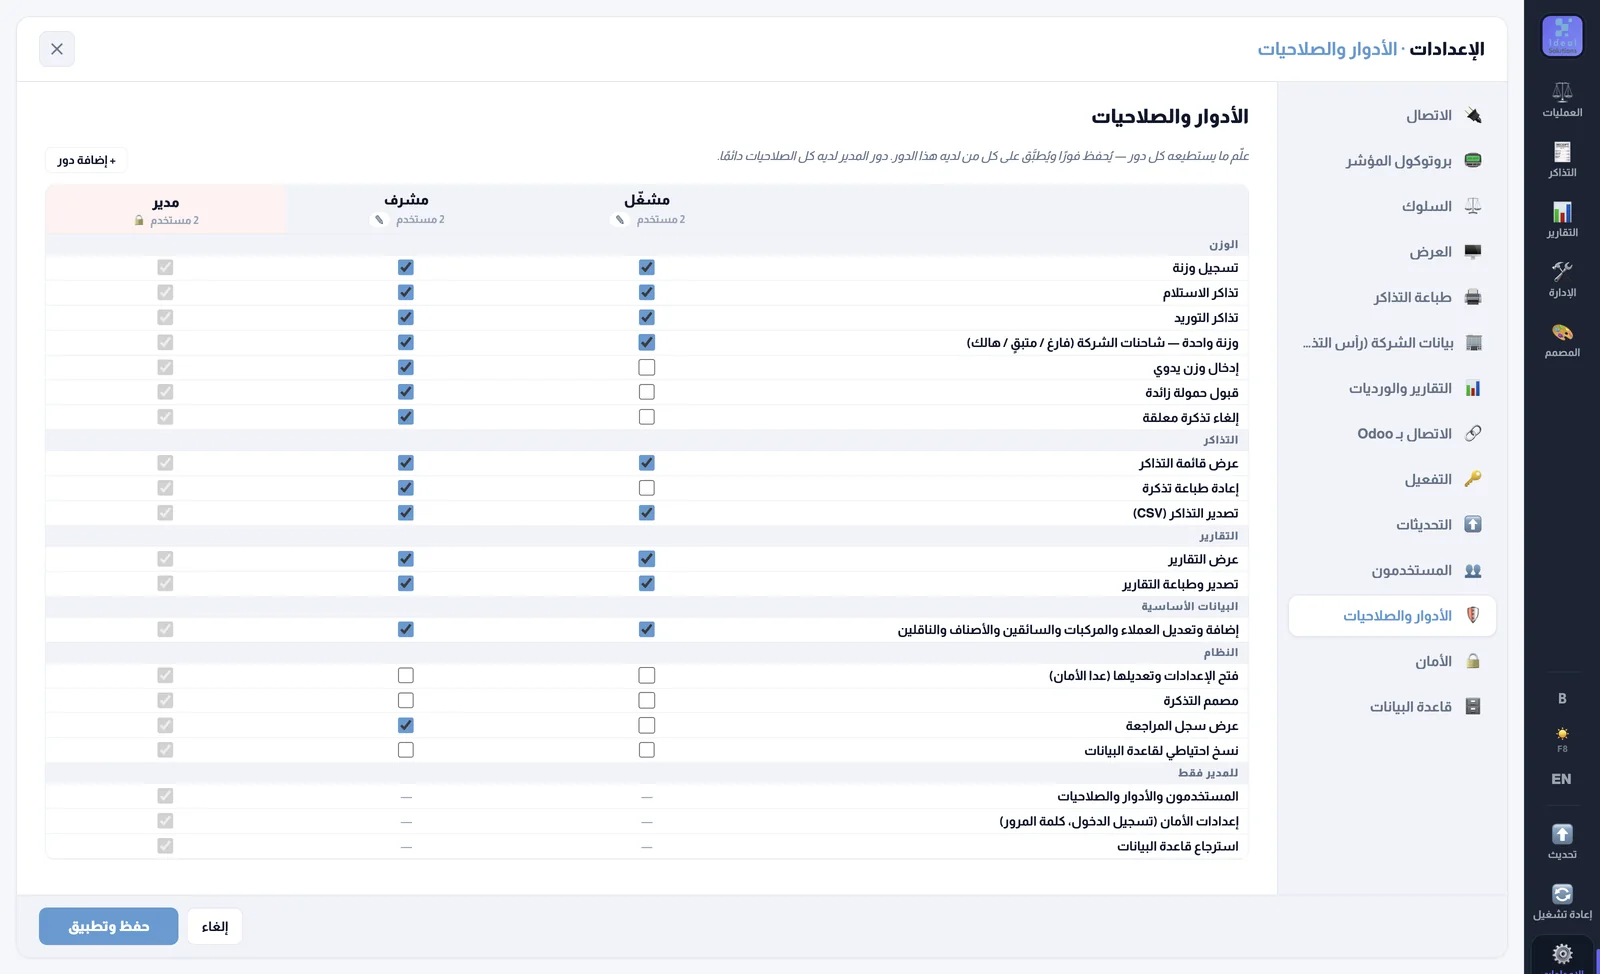1600x974 pixels.
Task: Enable فتح الإعدادات وتعديلها for مشغّل
Action: pyautogui.click(x=647, y=675)
